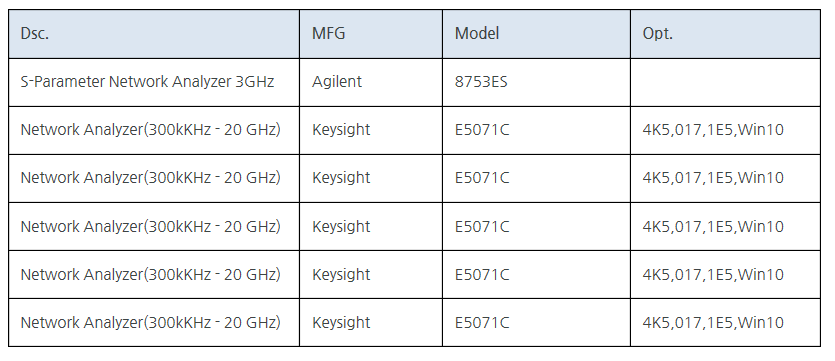Image resolution: width=835 pixels, height=361 pixels.
Task: Select the first E5071C model cell
Action: click(x=536, y=130)
